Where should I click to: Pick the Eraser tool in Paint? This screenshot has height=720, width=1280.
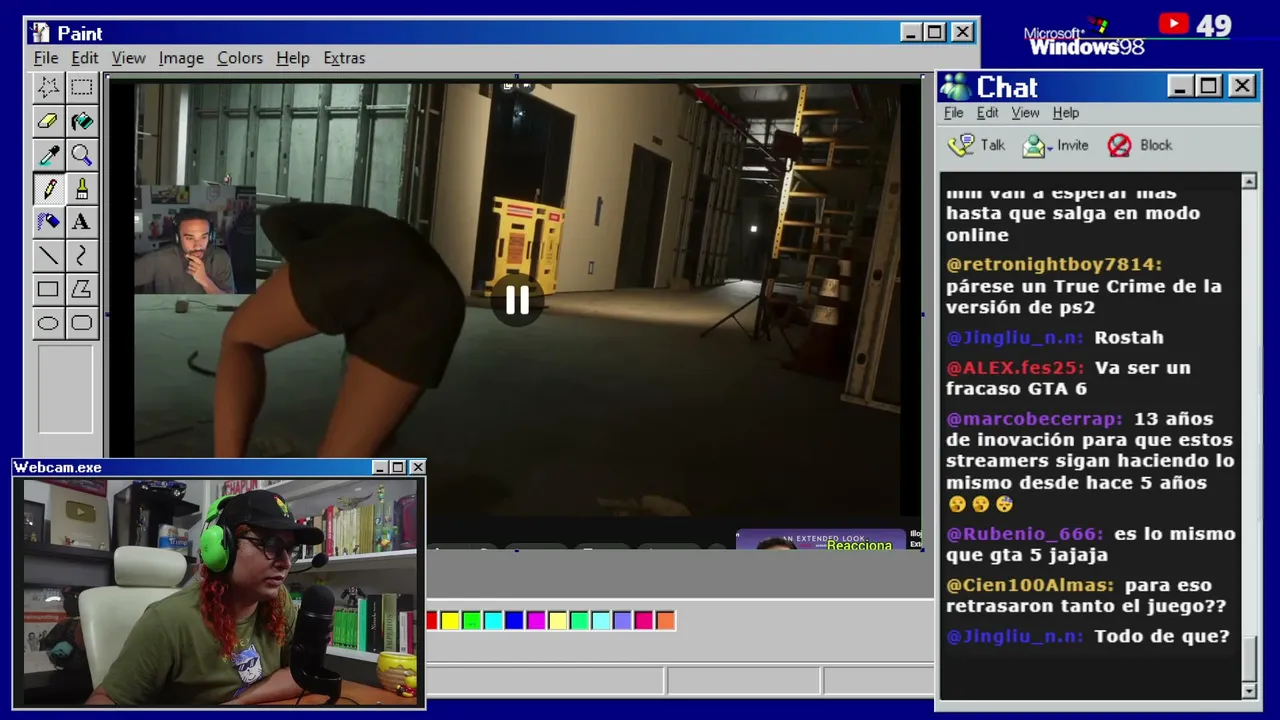pyautogui.click(x=48, y=121)
